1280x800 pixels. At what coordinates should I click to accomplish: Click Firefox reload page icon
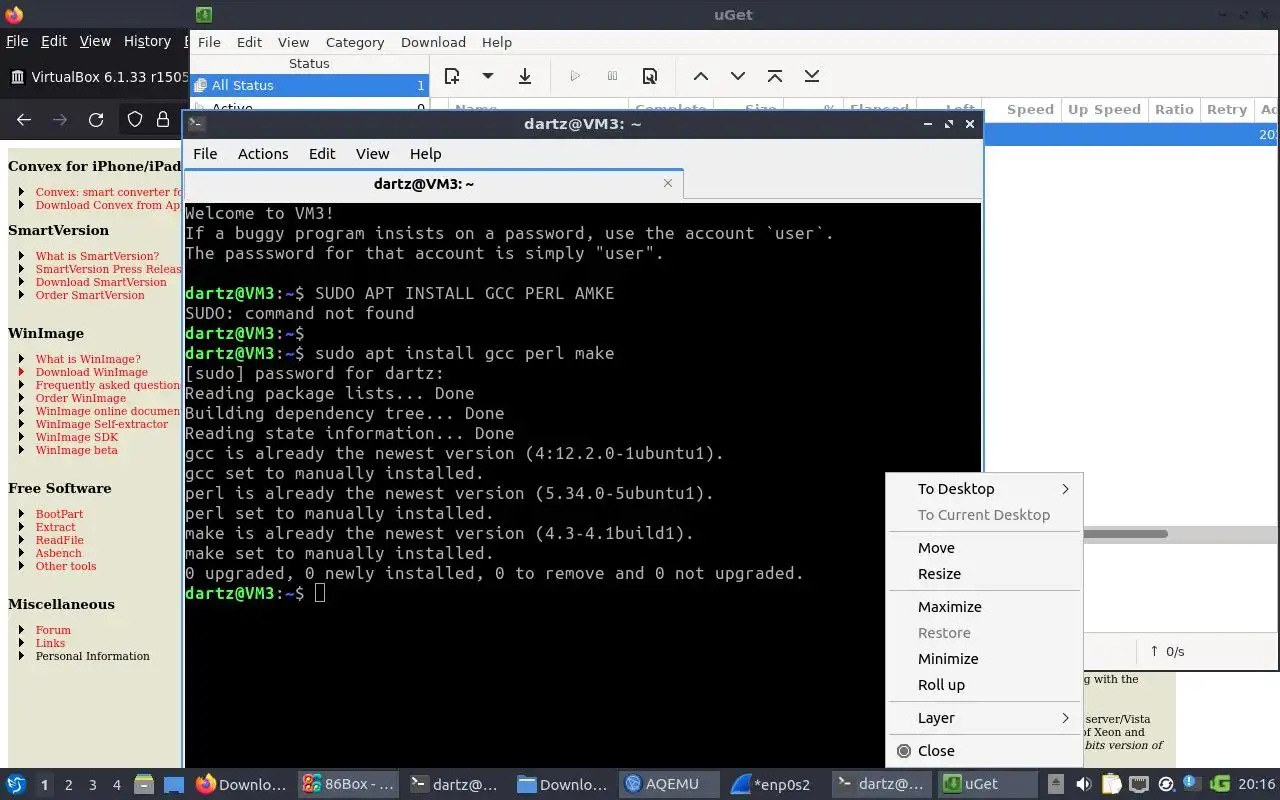(96, 119)
